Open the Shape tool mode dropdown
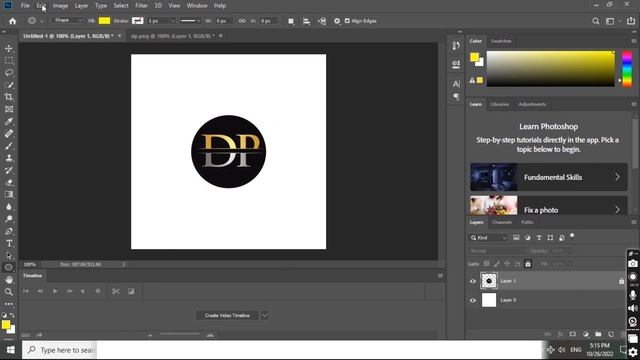 click(68, 20)
